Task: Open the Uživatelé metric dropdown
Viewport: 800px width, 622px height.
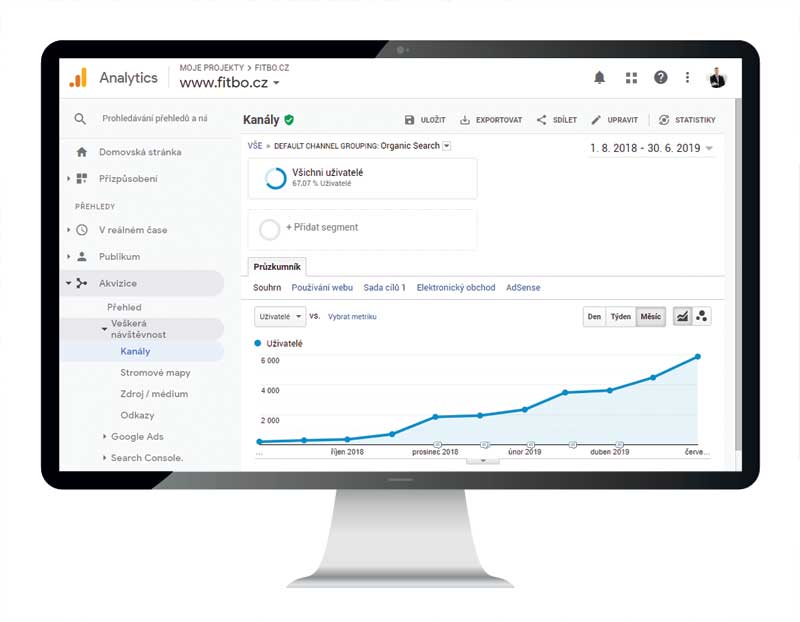Action: tap(280, 317)
